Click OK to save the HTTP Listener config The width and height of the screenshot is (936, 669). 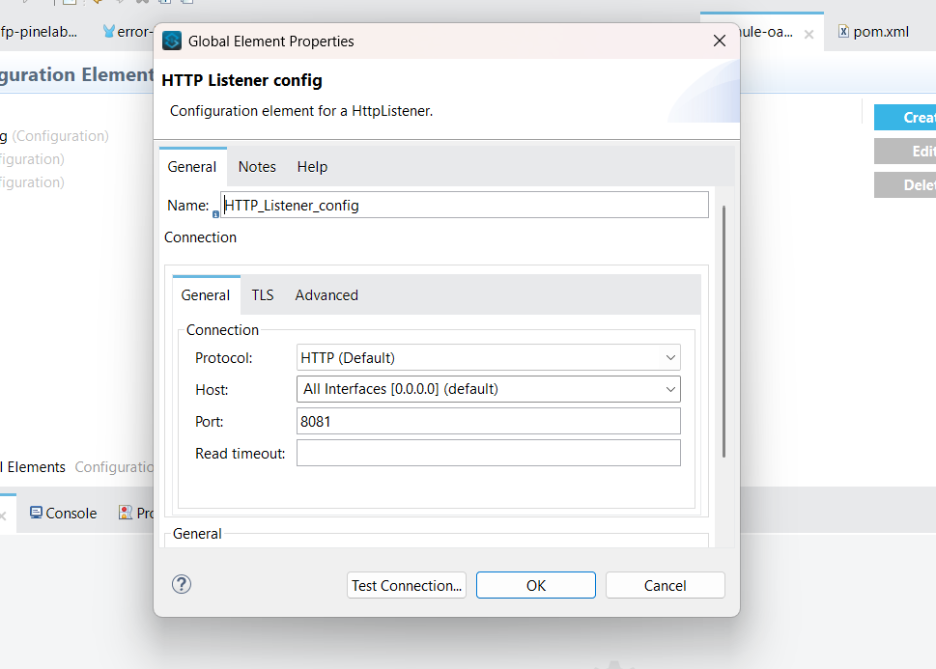(x=535, y=584)
